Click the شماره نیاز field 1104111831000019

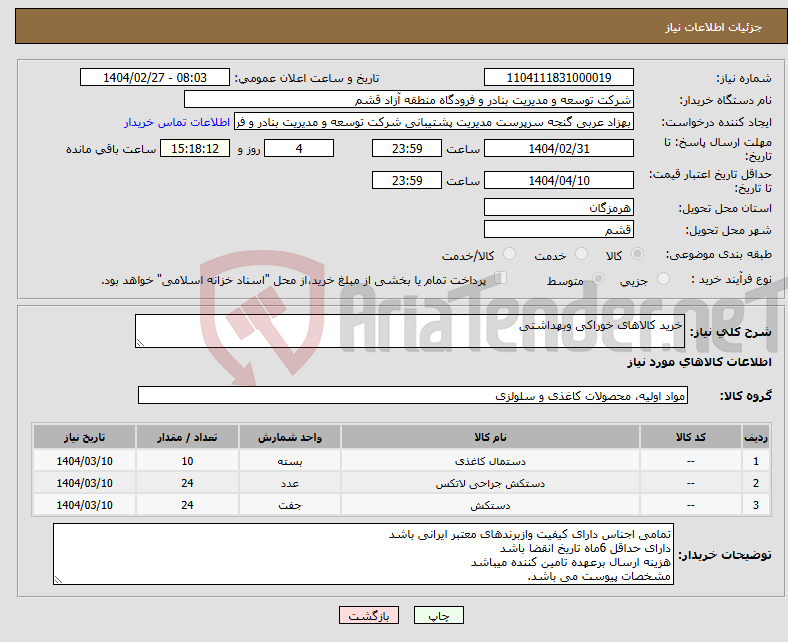coord(558,77)
